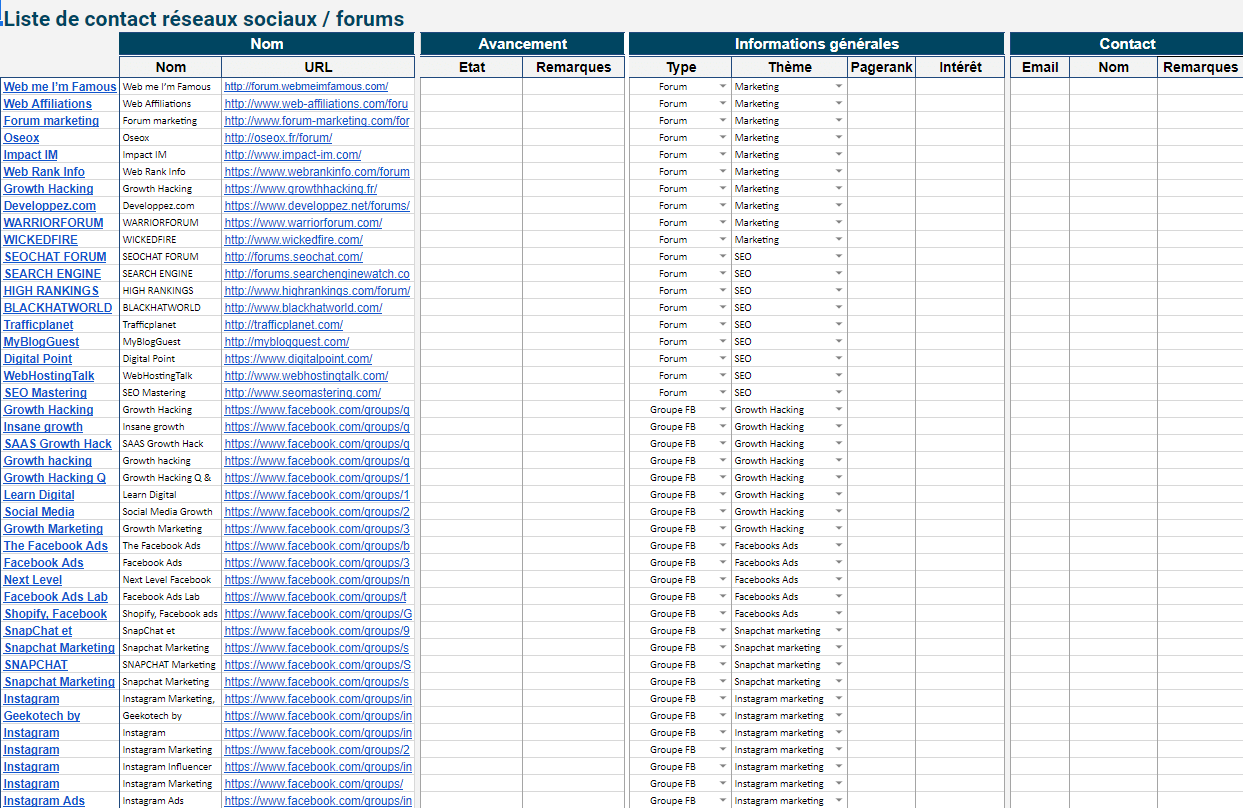
Task: Open the Thème dropdown in the SNAPCHAT row
Action: pos(839,665)
